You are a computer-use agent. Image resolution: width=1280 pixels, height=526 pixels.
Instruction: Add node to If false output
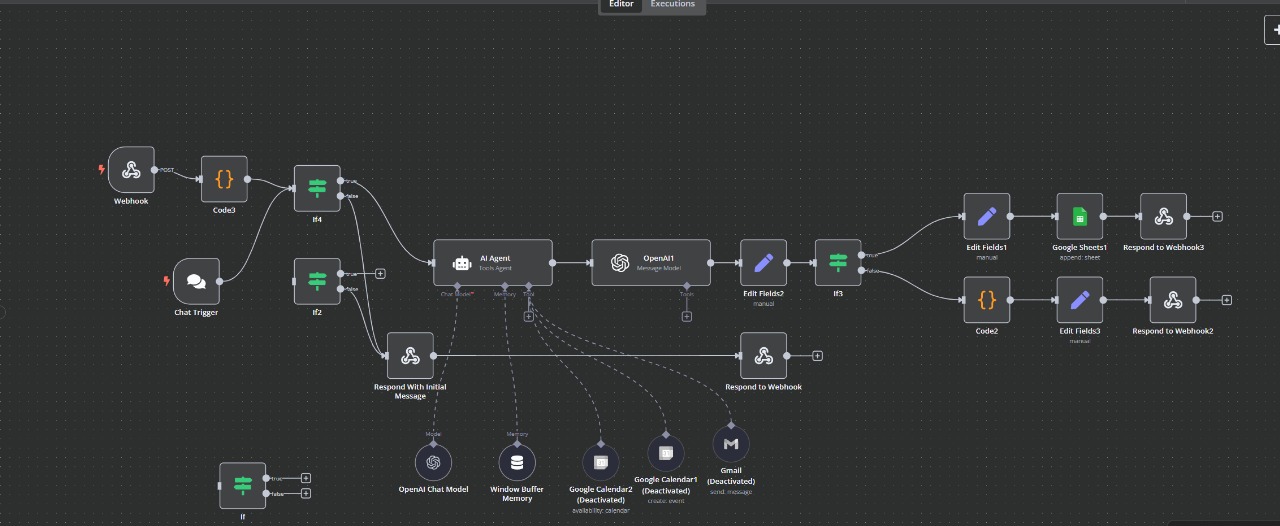pos(306,493)
